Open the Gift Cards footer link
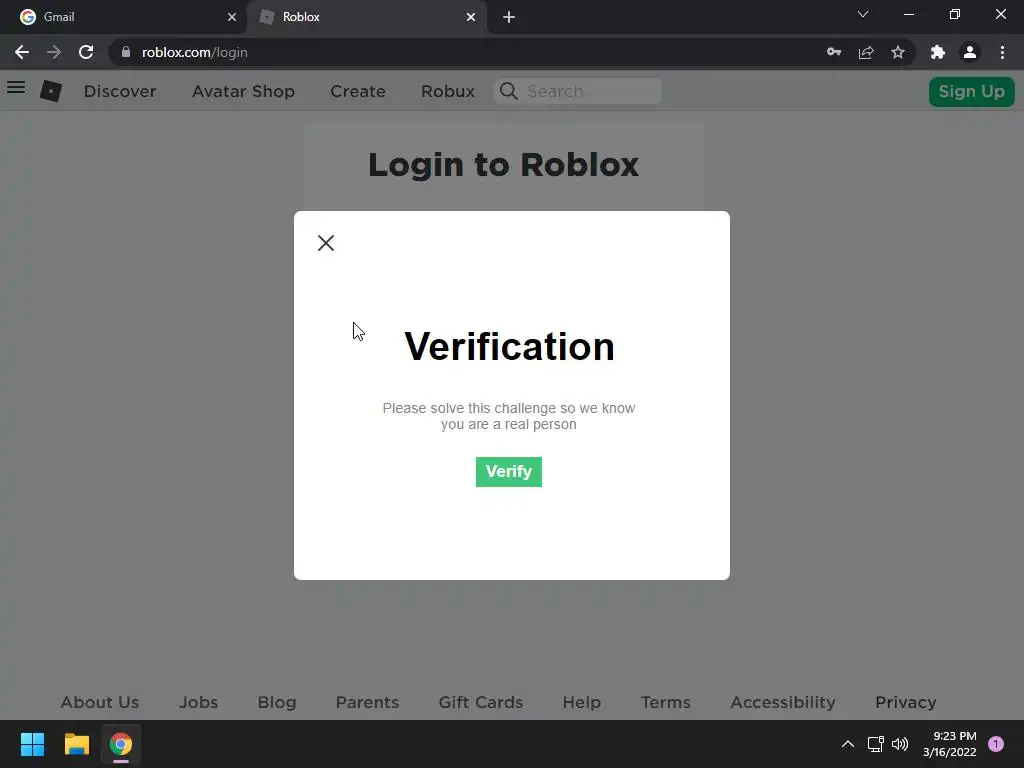The height and width of the screenshot is (768, 1024). tap(481, 702)
